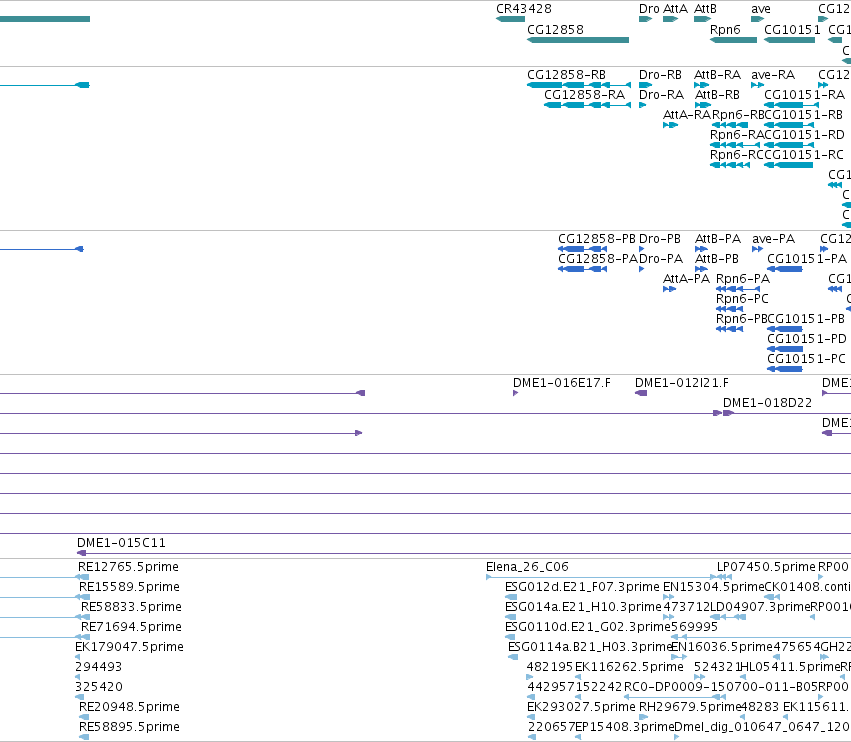Click EST LP07450.5prime
The image size is (851, 742).
pyautogui.click(x=766, y=567)
